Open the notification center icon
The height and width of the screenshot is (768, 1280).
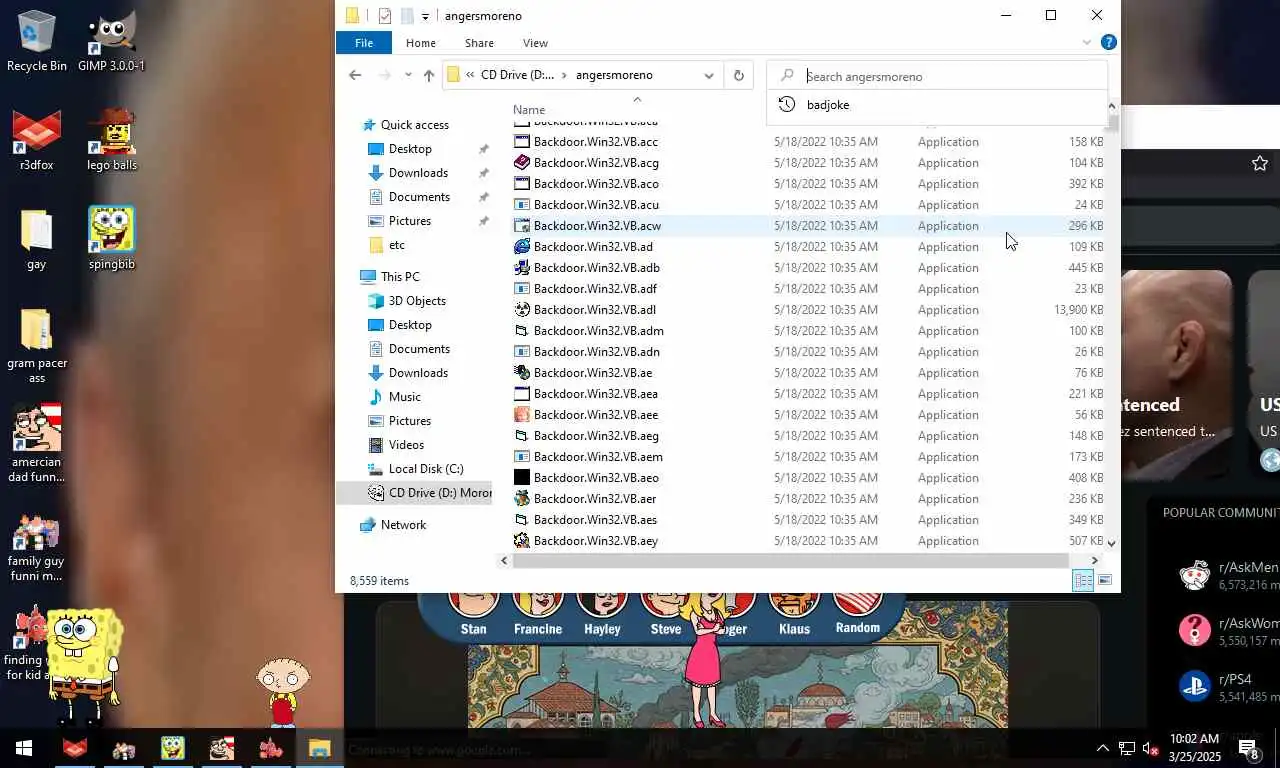[1248, 748]
